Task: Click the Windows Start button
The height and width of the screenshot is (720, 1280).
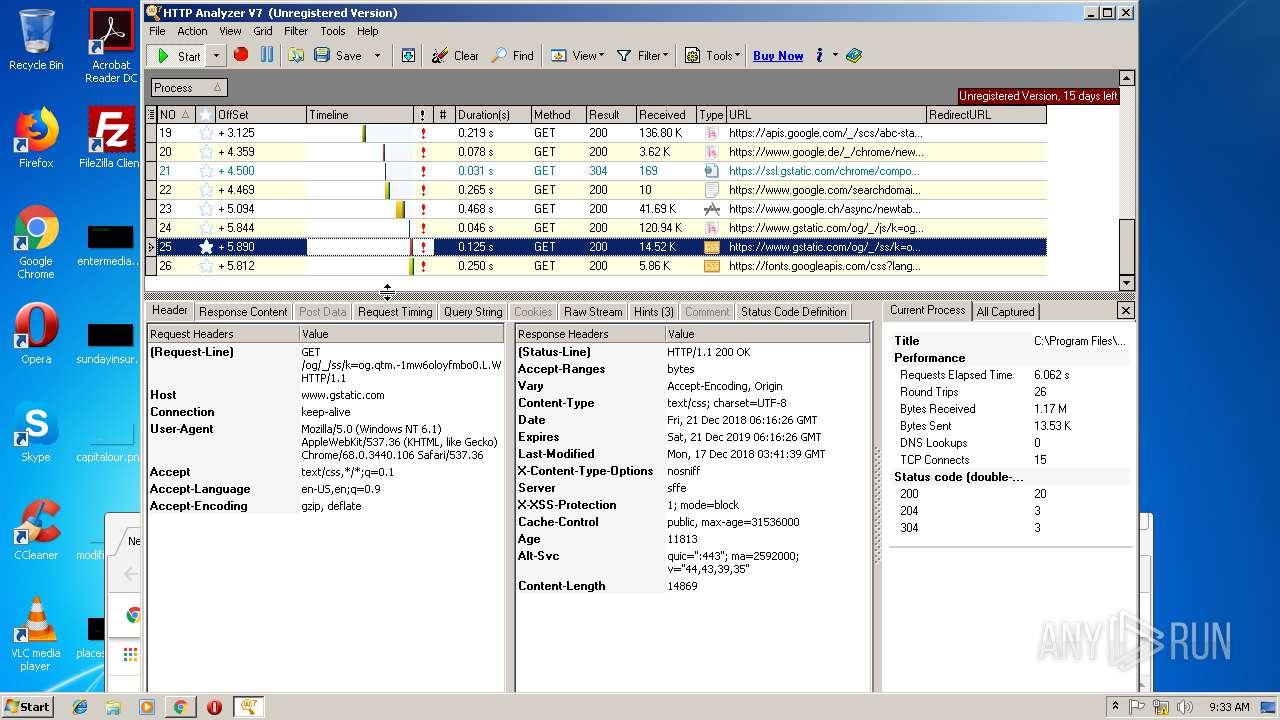Action: coord(27,707)
